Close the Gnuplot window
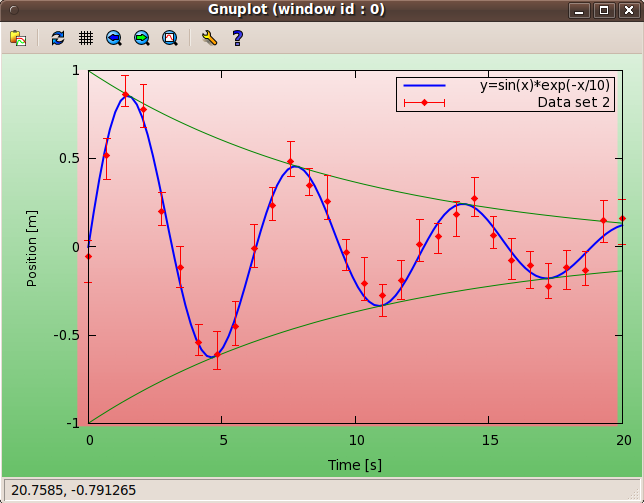Image resolution: width=644 pixels, height=503 pixels. click(x=629, y=10)
